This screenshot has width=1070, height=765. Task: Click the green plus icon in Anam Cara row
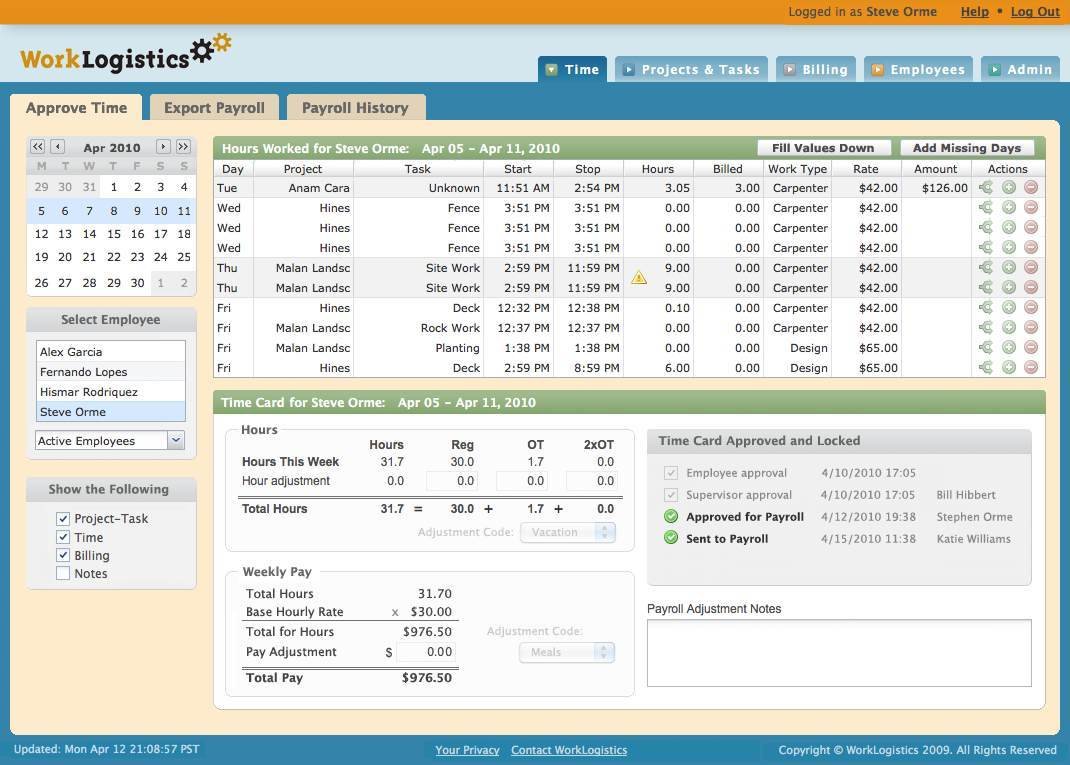pyautogui.click(x=1009, y=188)
